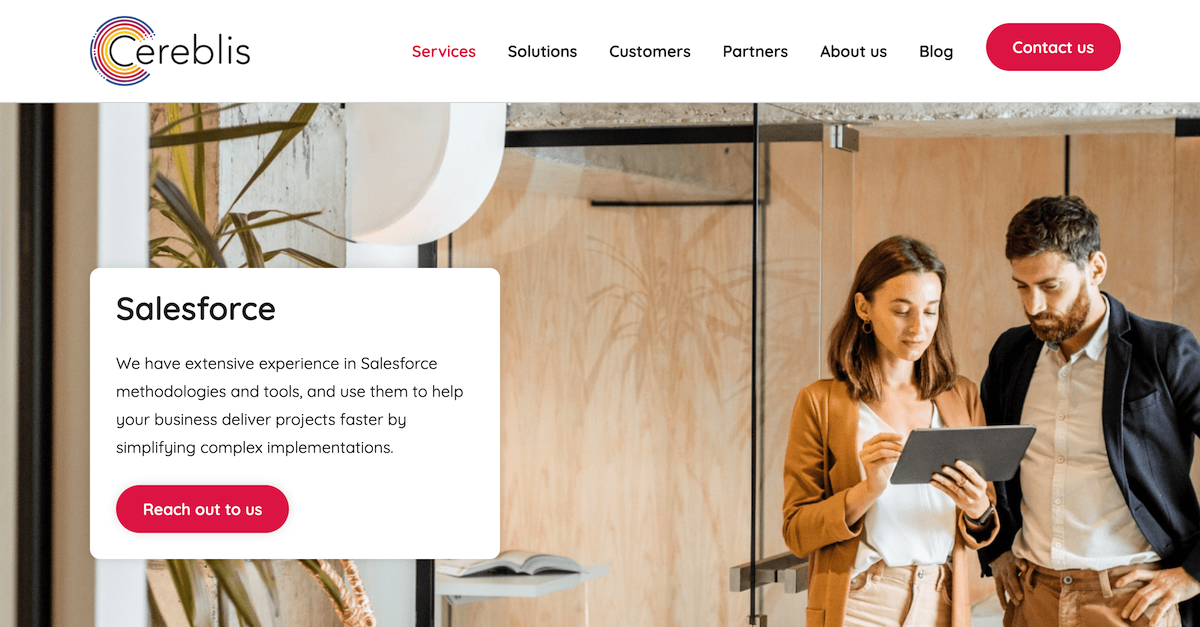Click the Cereblis circular logo icon

[x=121, y=51]
